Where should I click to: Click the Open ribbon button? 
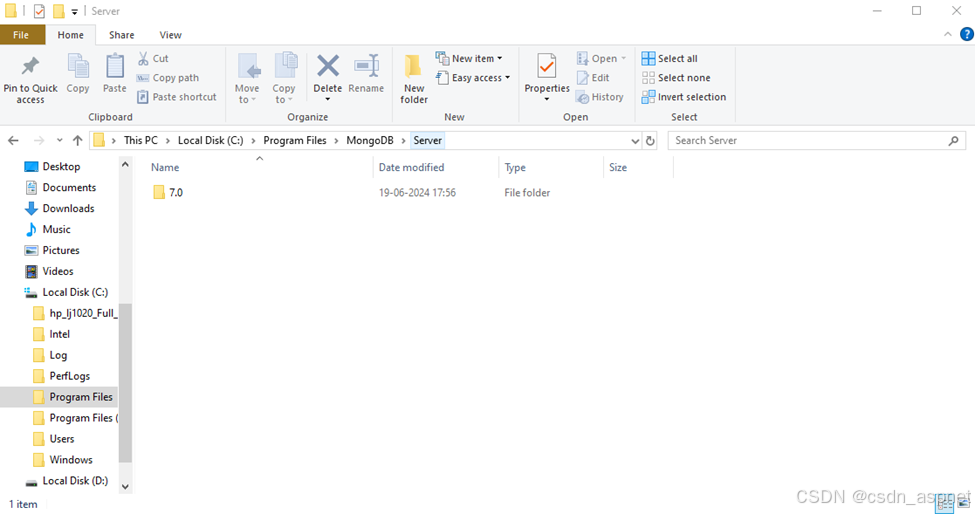pyautogui.click(x=601, y=58)
